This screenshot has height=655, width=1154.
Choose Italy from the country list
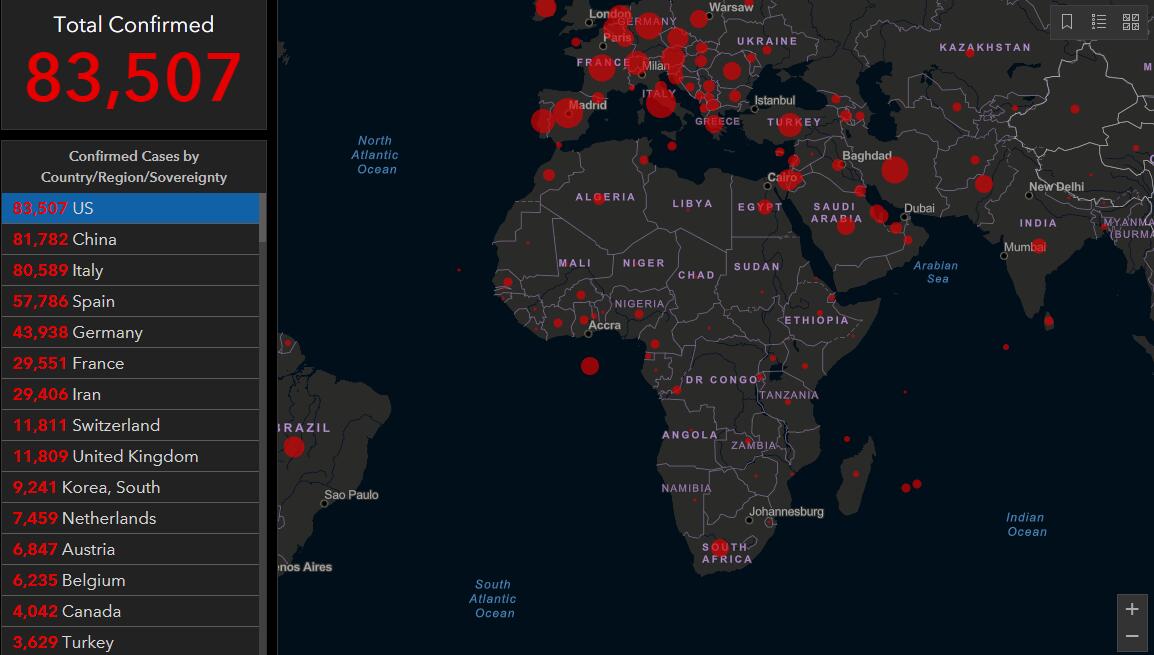pyautogui.click(x=130, y=270)
